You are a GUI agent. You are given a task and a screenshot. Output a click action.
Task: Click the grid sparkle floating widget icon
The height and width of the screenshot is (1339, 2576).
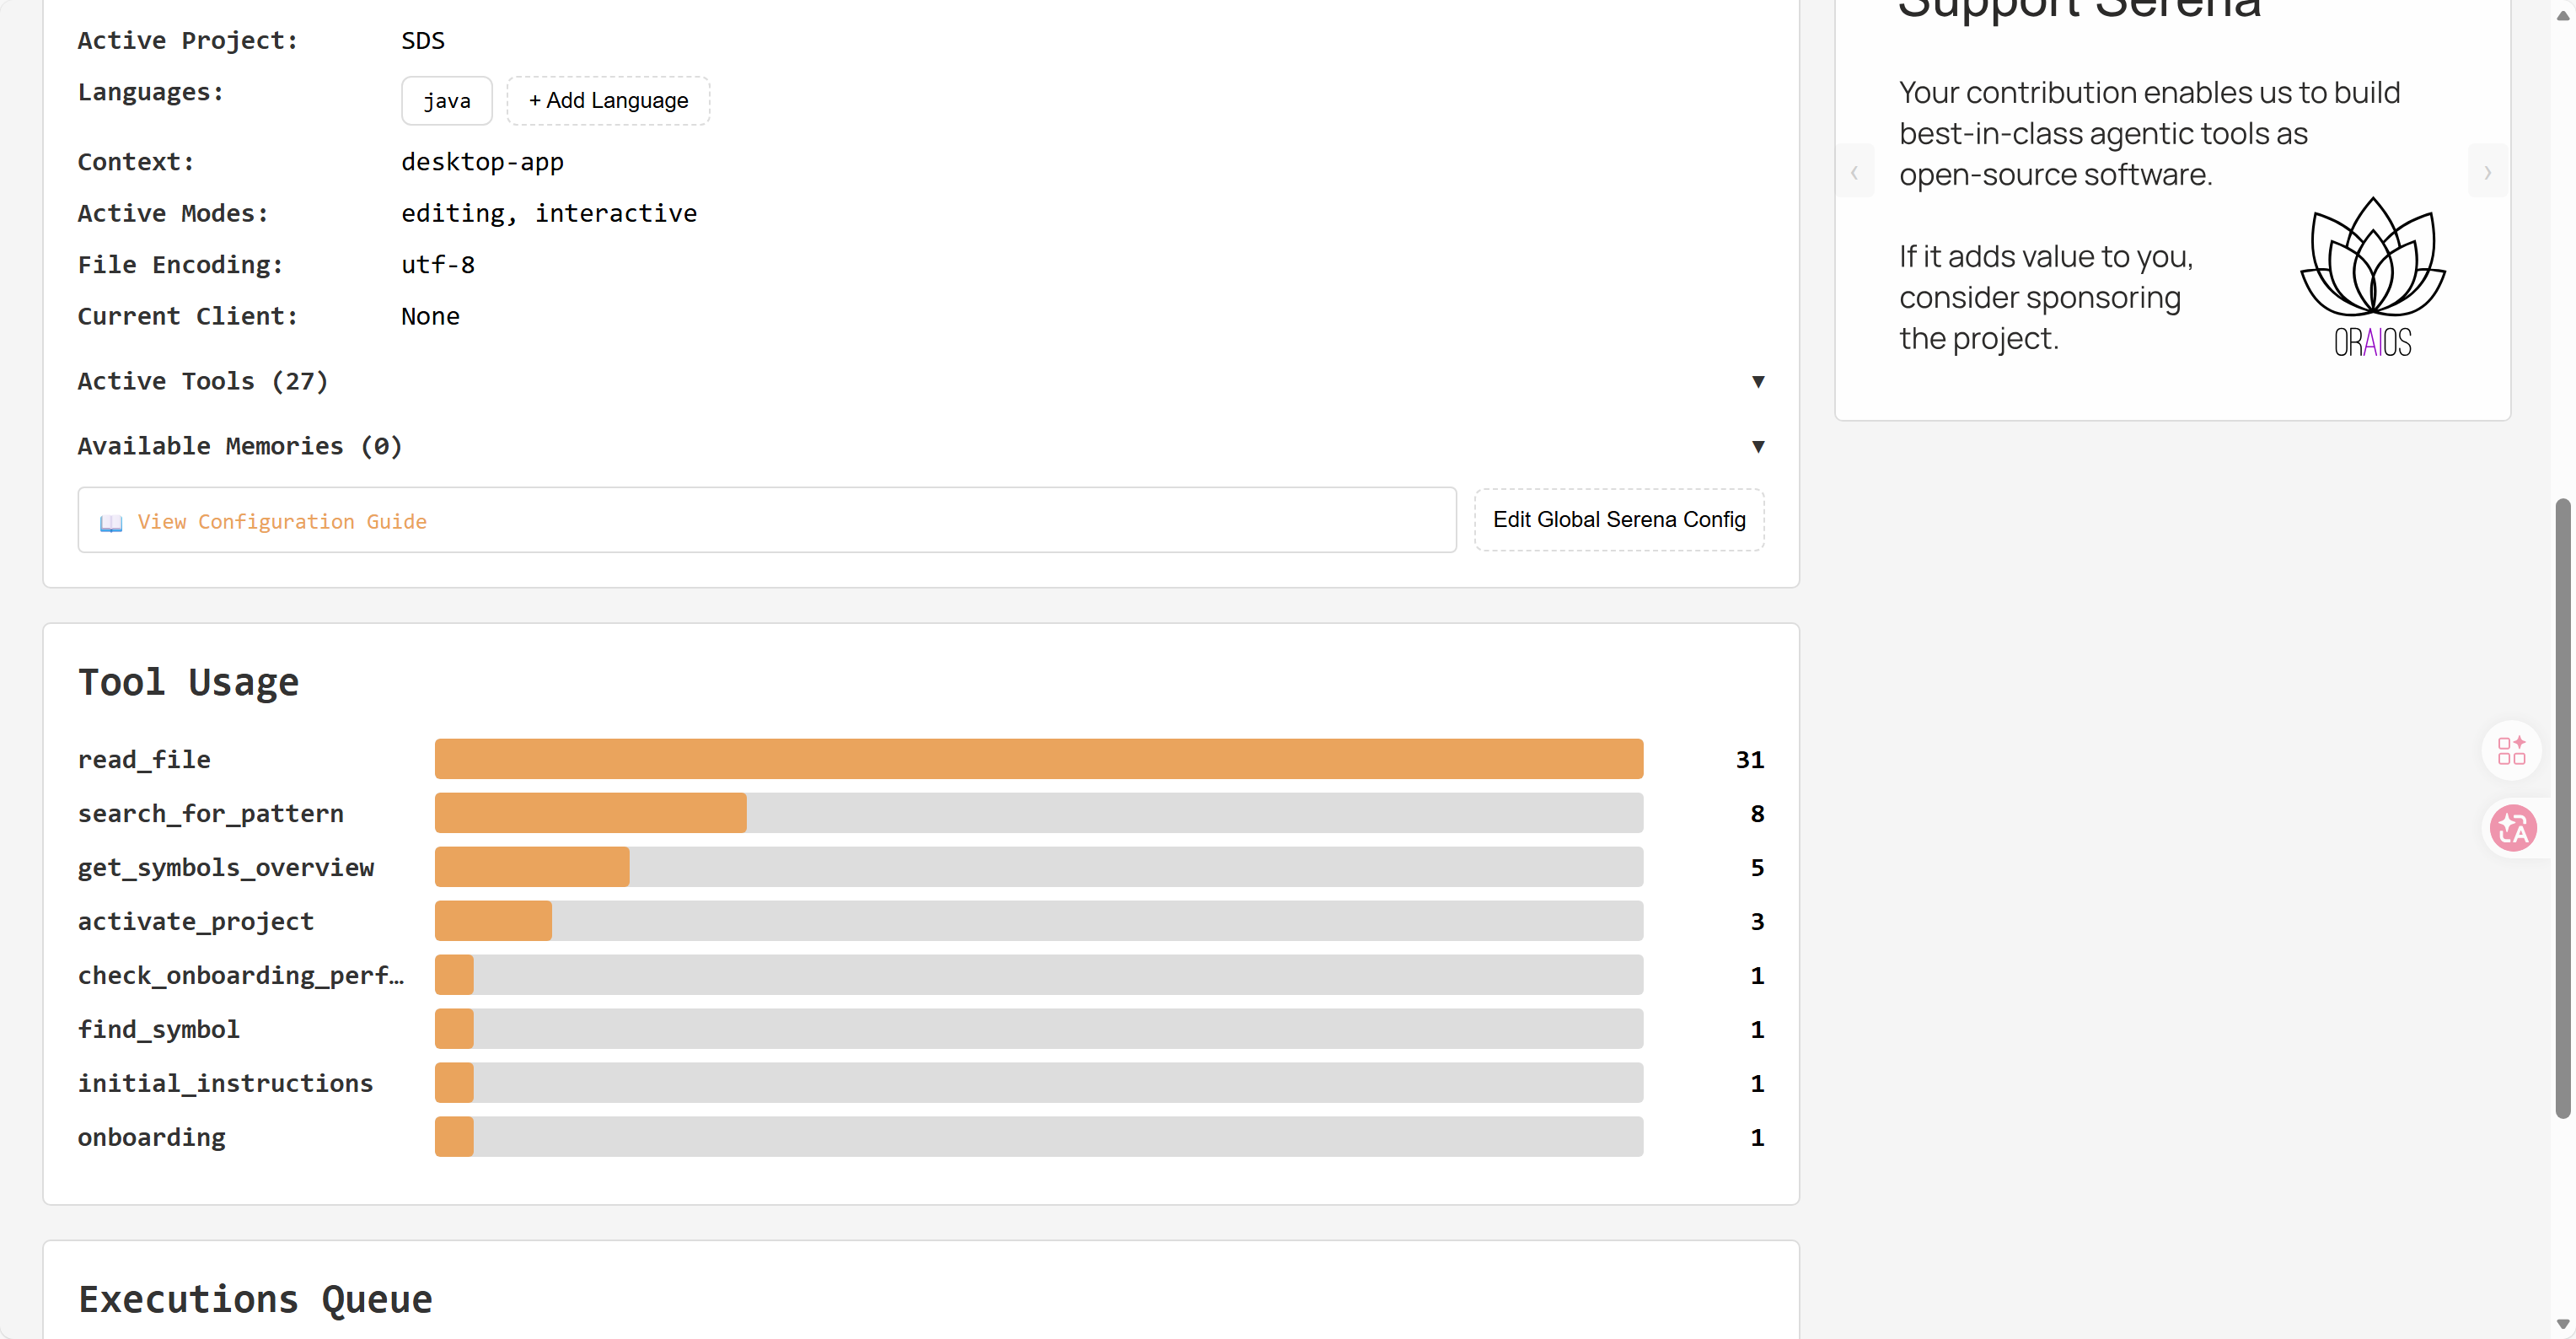coord(2511,750)
